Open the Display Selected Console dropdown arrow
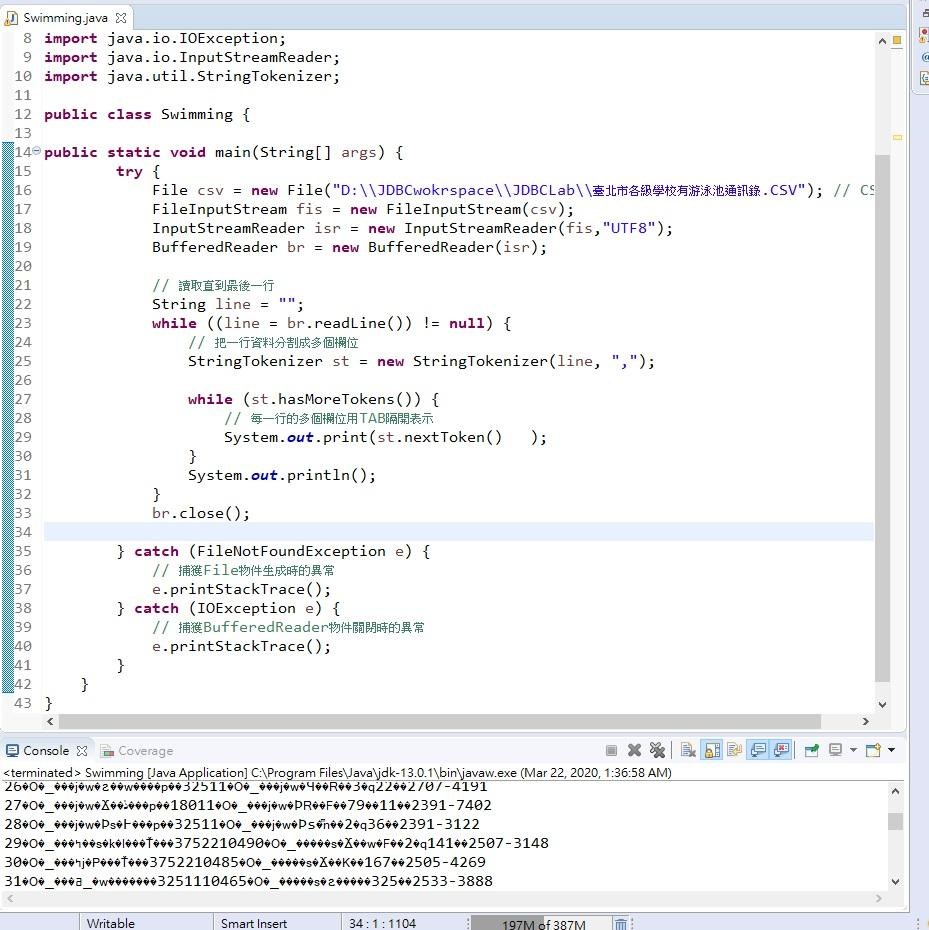Viewport: 929px width, 930px height. tap(852, 750)
